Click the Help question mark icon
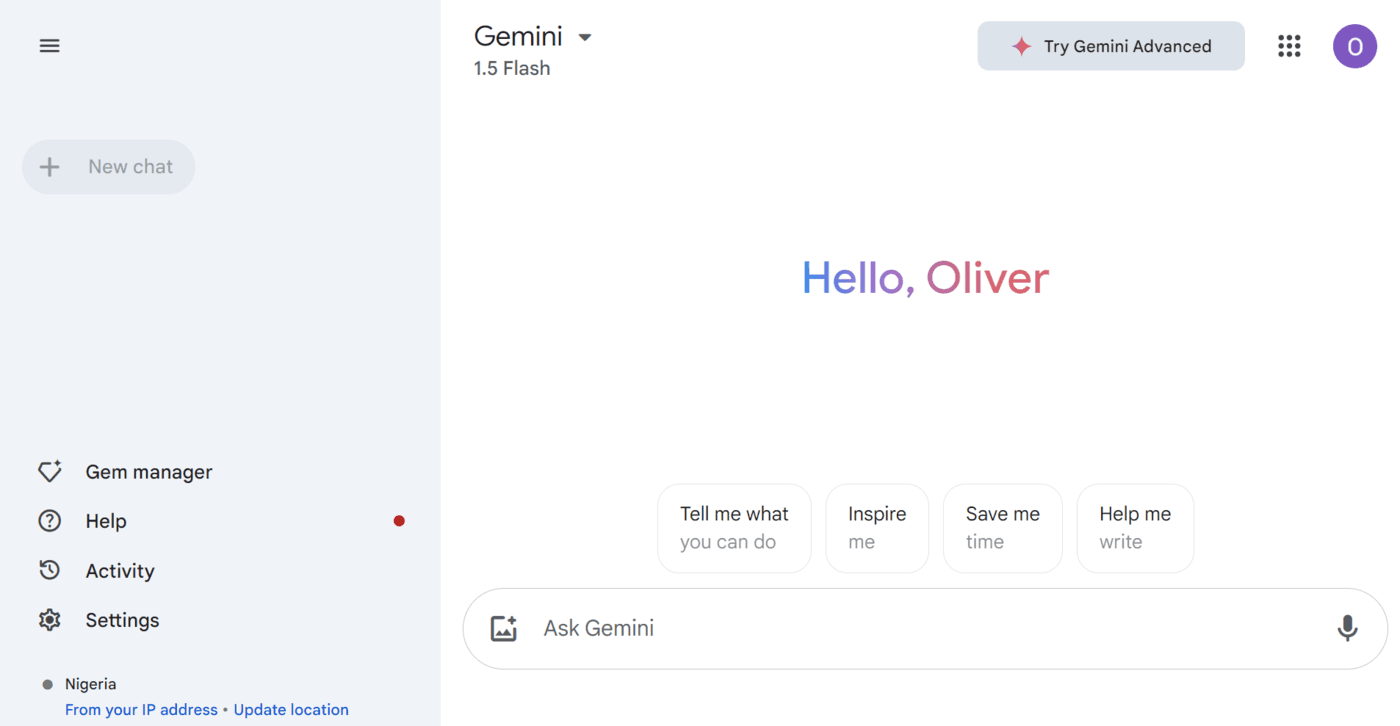Viewport: 1400px width, 726px height. [49, 521]
